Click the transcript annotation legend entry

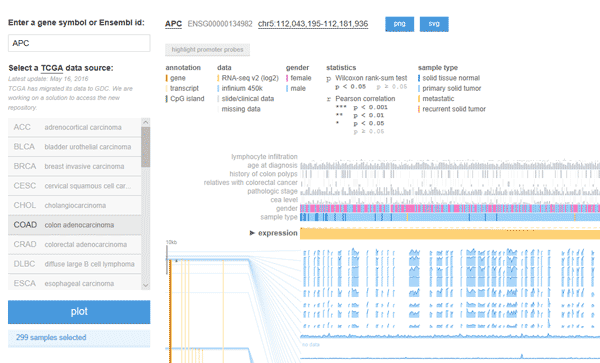(182, 88)
